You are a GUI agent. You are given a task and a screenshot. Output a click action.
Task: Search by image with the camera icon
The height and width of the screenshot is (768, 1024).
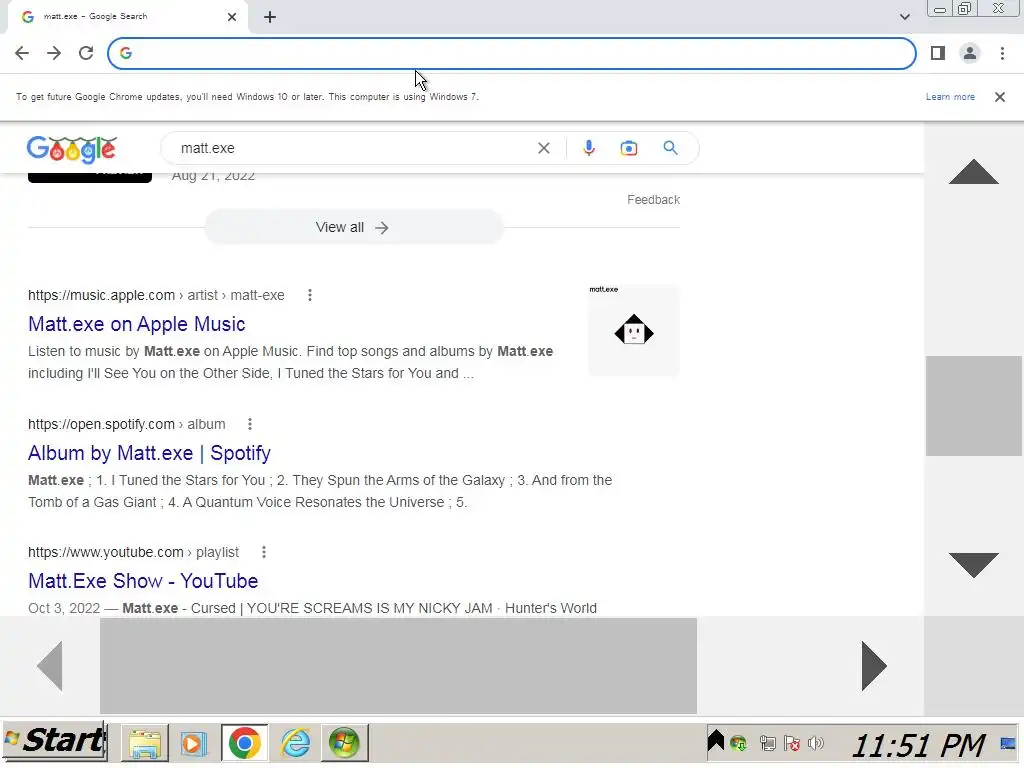(x=628, y=148)
